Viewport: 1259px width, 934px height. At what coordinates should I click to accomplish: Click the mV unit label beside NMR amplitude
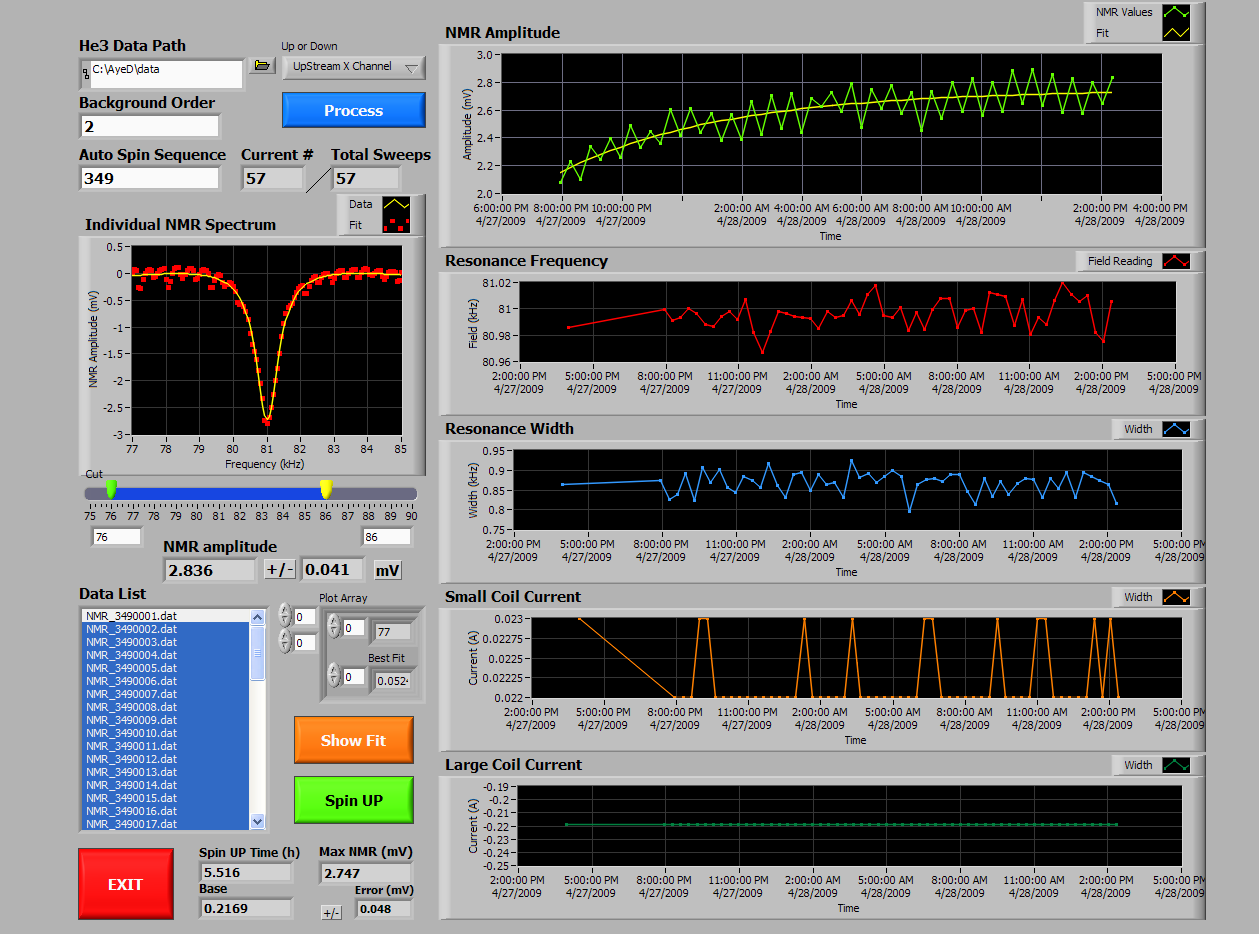pyautogui.click(x=388, y=570)
